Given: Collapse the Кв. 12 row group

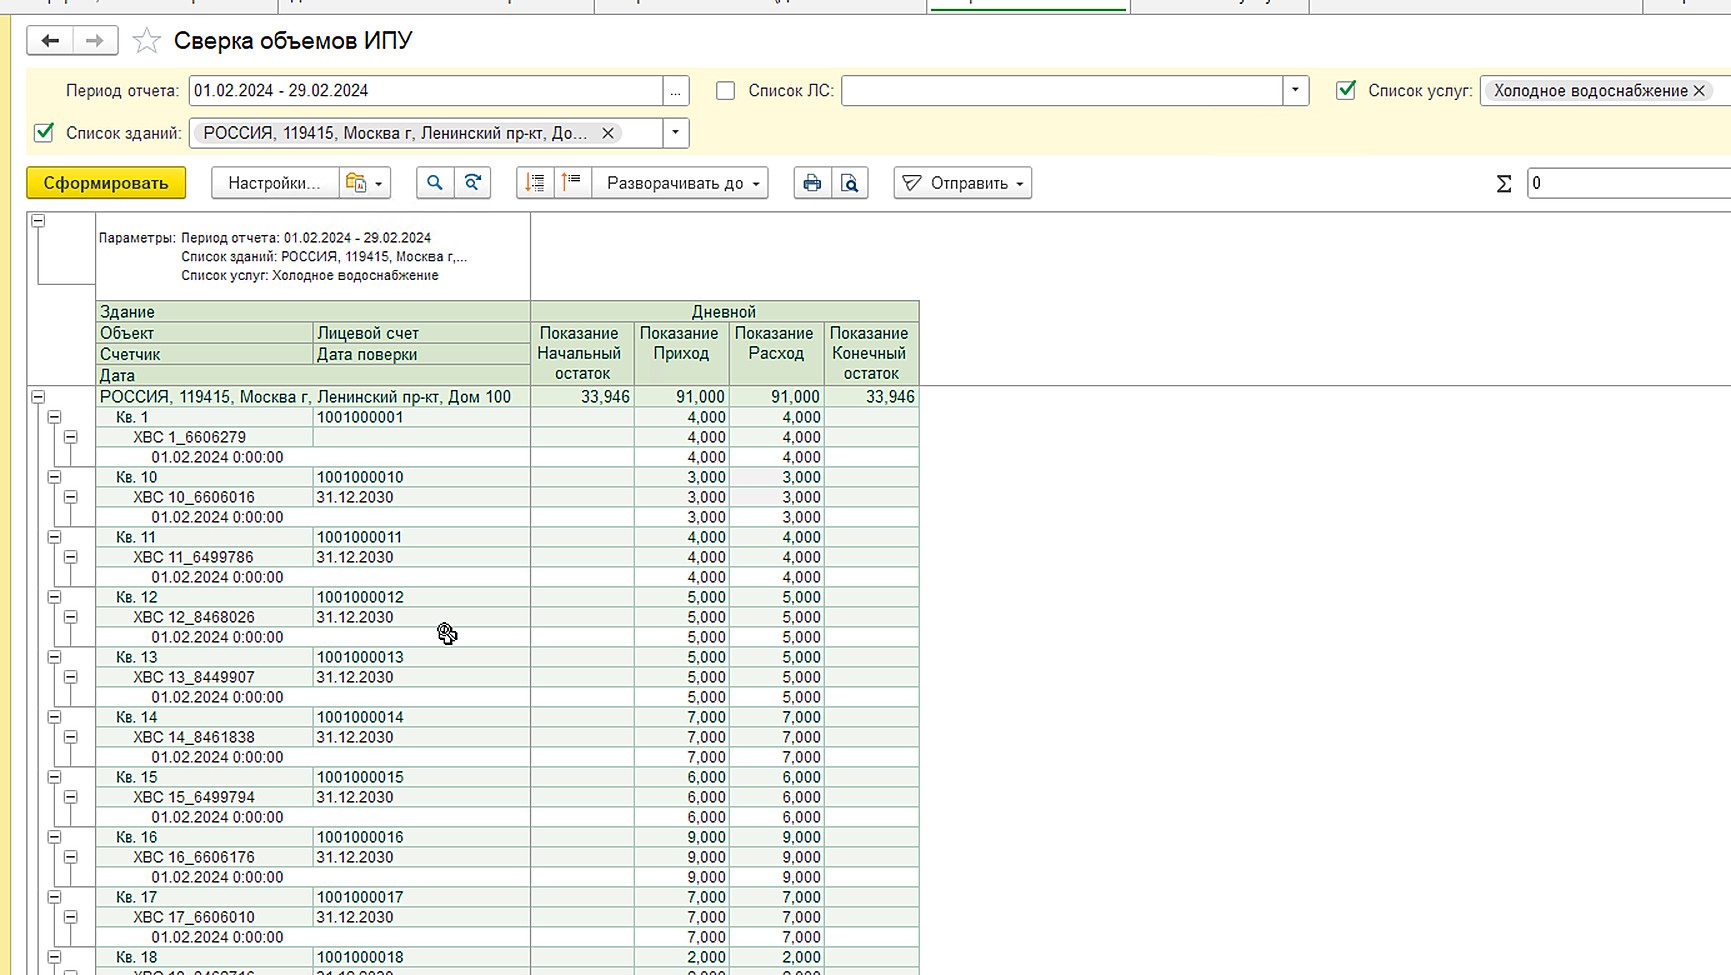Looking at the screenshot, I should (x=54, y=597).
